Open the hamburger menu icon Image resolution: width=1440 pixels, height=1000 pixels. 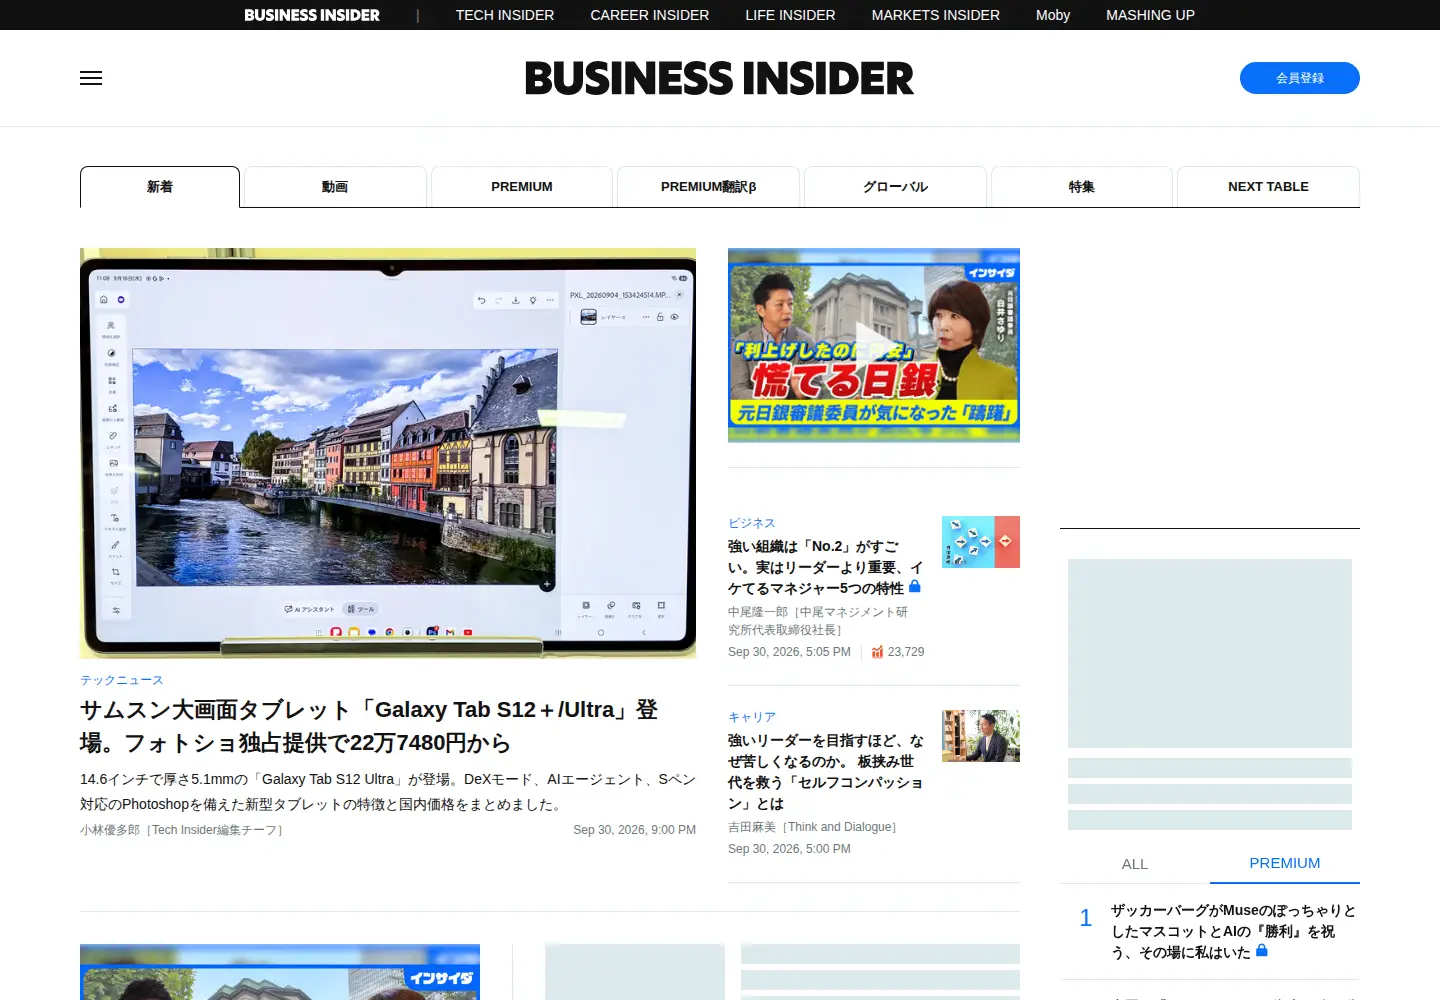point(91,78)
